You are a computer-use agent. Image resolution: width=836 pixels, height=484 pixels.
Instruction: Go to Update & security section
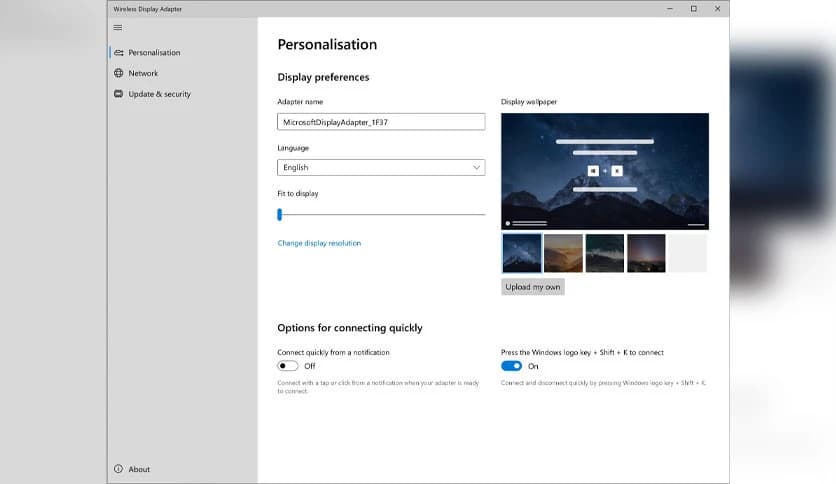(159, 94)
